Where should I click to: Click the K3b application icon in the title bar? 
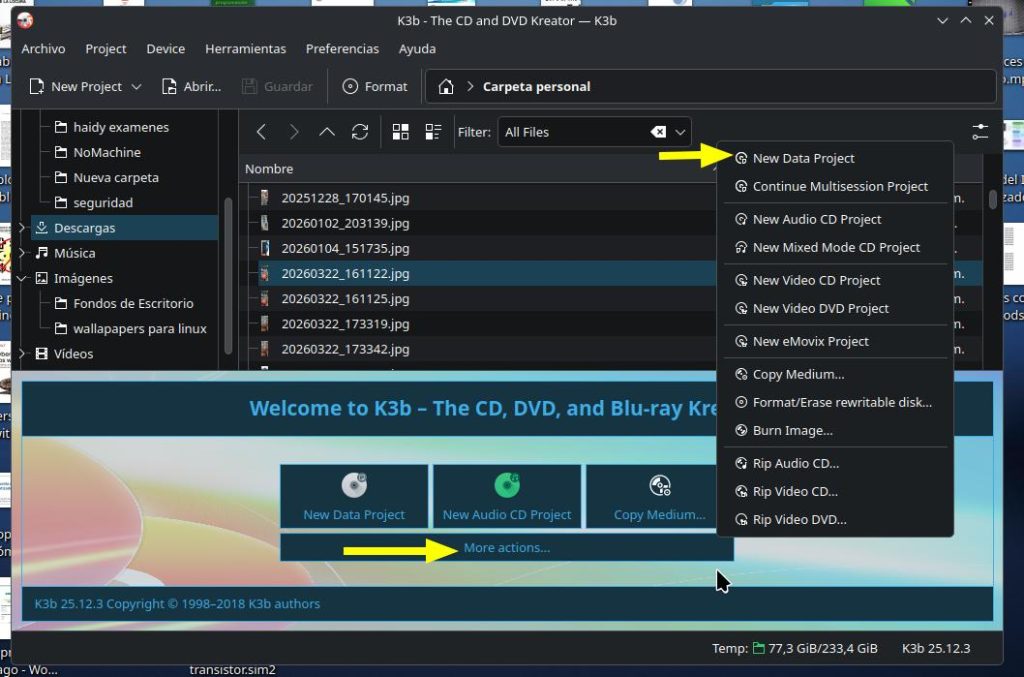25,20
